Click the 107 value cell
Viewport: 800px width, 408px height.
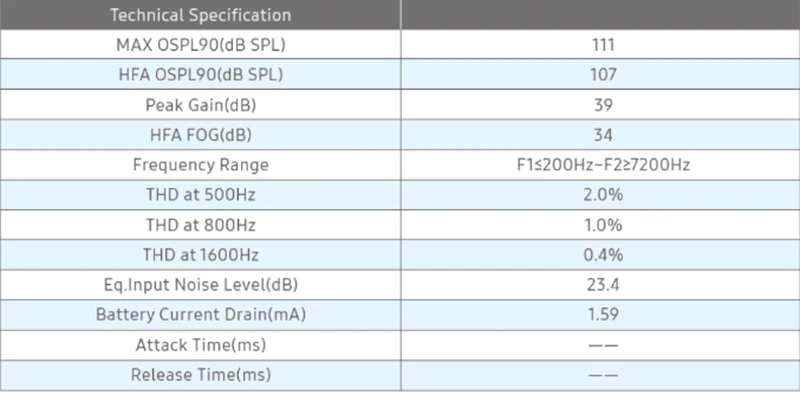[x=602, y=75]
